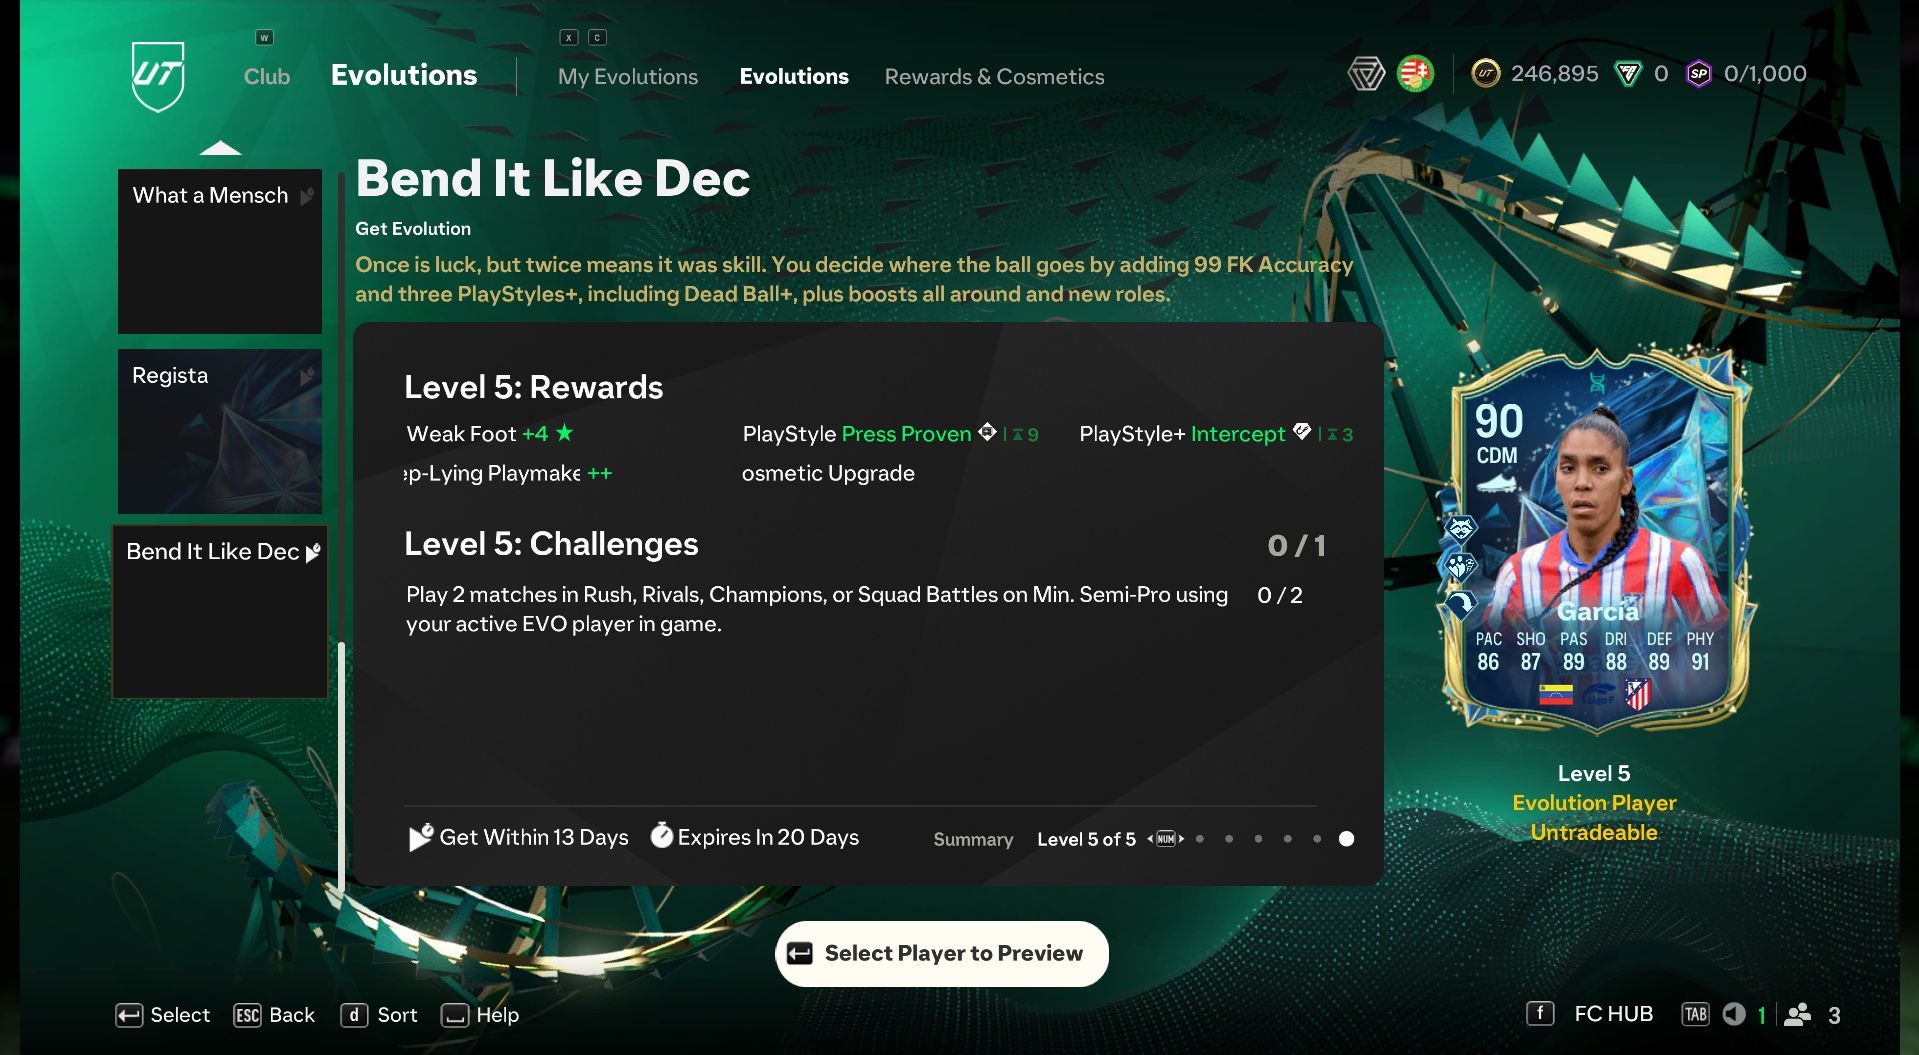
Task: Open the FC HUB shortcut
Action: 1613,1014
